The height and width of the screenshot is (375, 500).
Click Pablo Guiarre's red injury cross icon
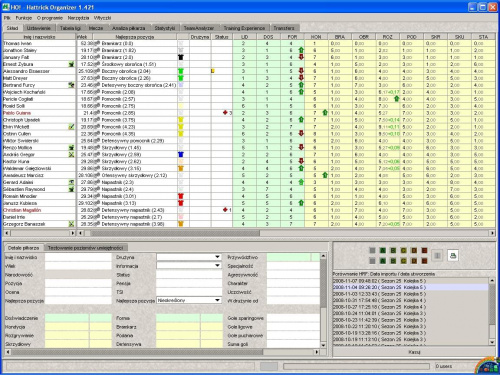click(225, 113)
